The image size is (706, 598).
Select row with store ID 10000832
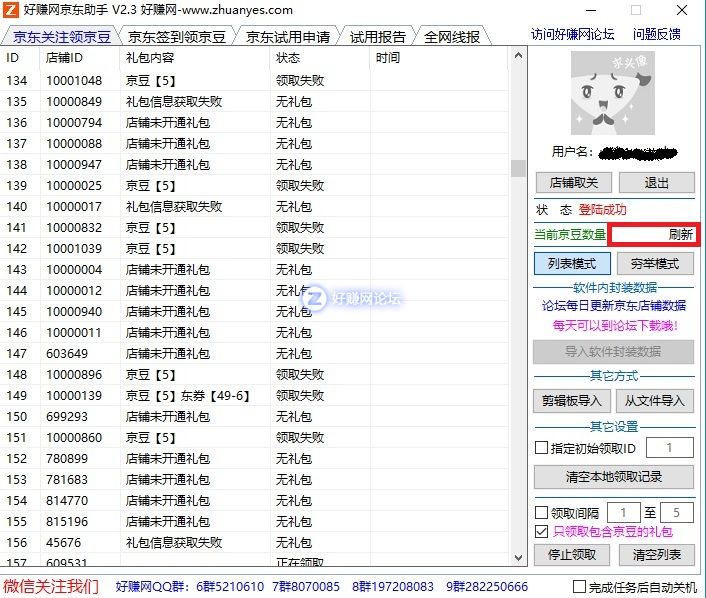(254, 227)
